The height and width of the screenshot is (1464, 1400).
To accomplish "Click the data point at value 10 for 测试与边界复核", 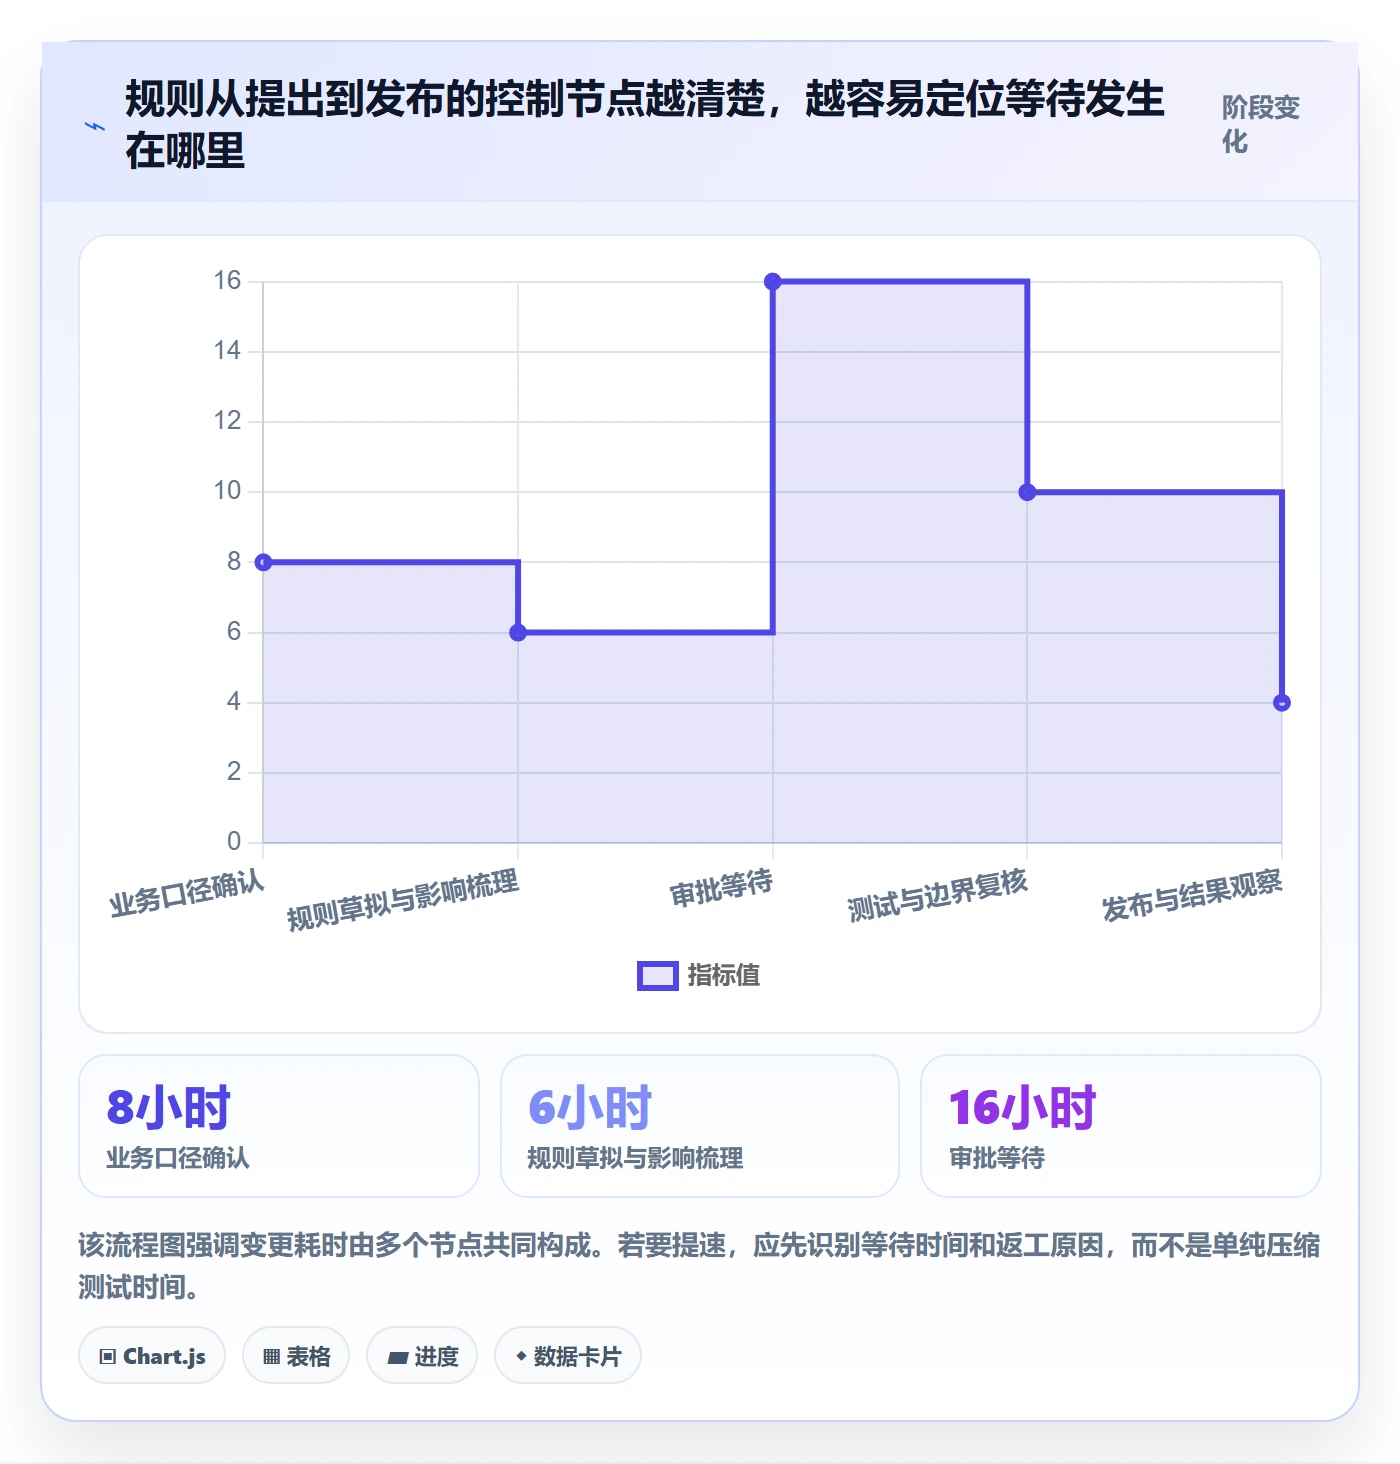I will [x=1027, y=492].
